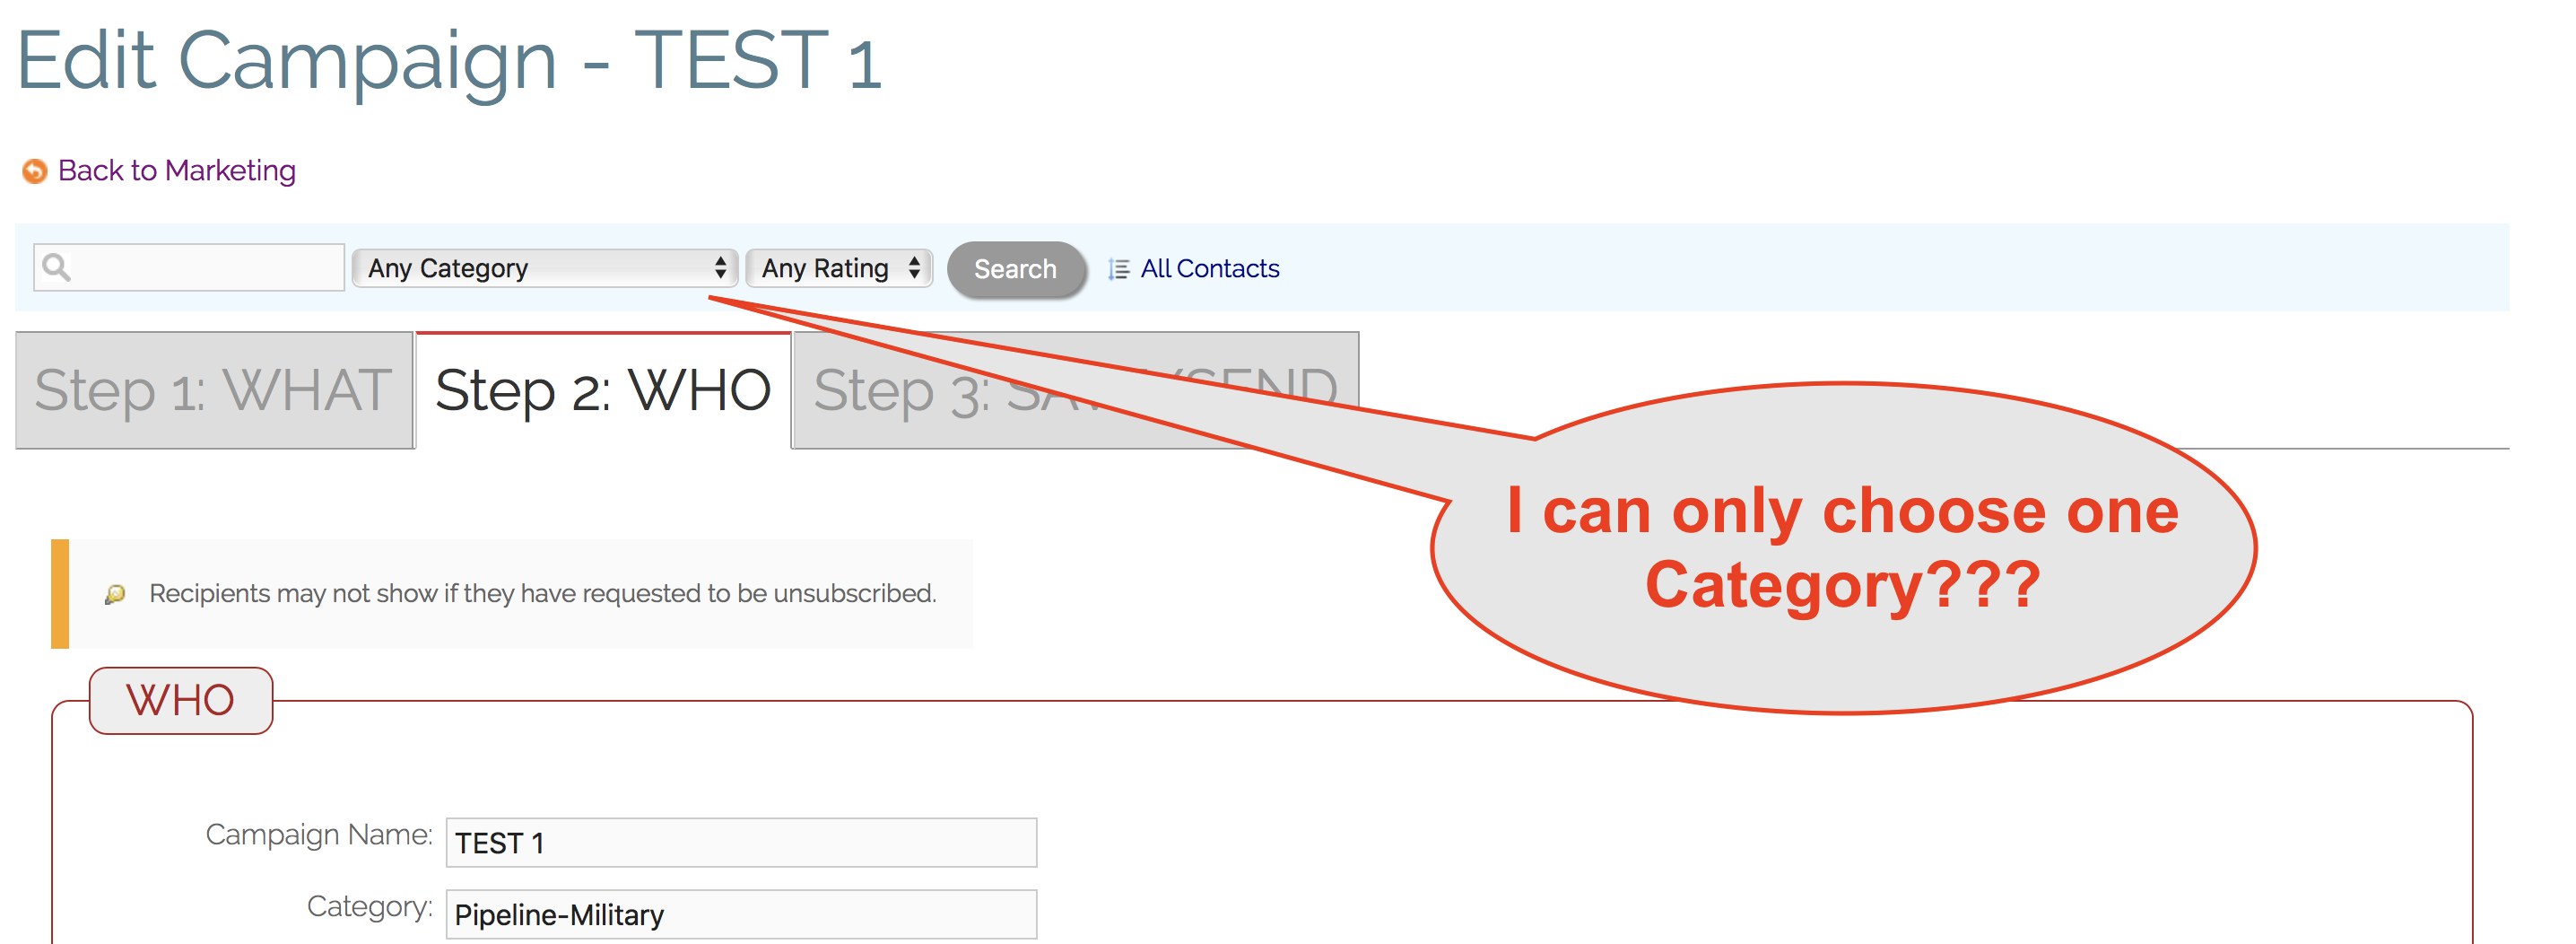Viewport: 2576px width, 944px height.
Task: Click the WHO section label
Action: pyautogui.click(x=180, y=699)
